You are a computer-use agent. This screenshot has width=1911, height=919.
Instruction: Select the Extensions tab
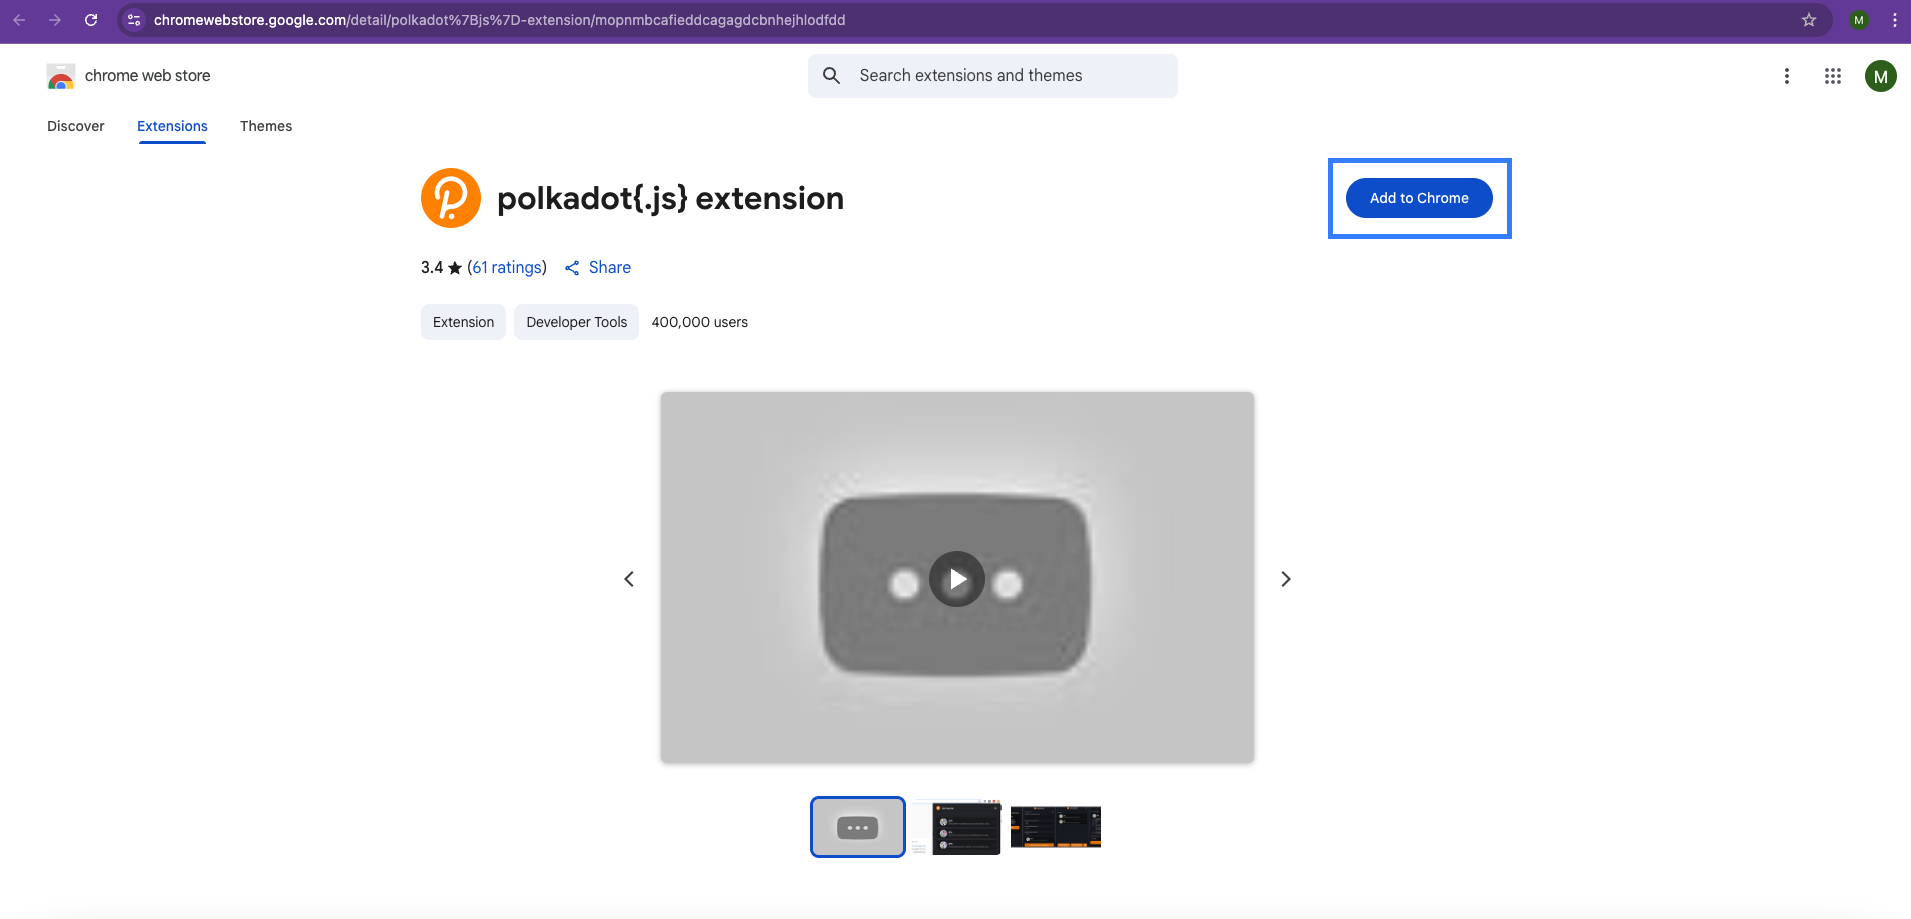[172, 126]
